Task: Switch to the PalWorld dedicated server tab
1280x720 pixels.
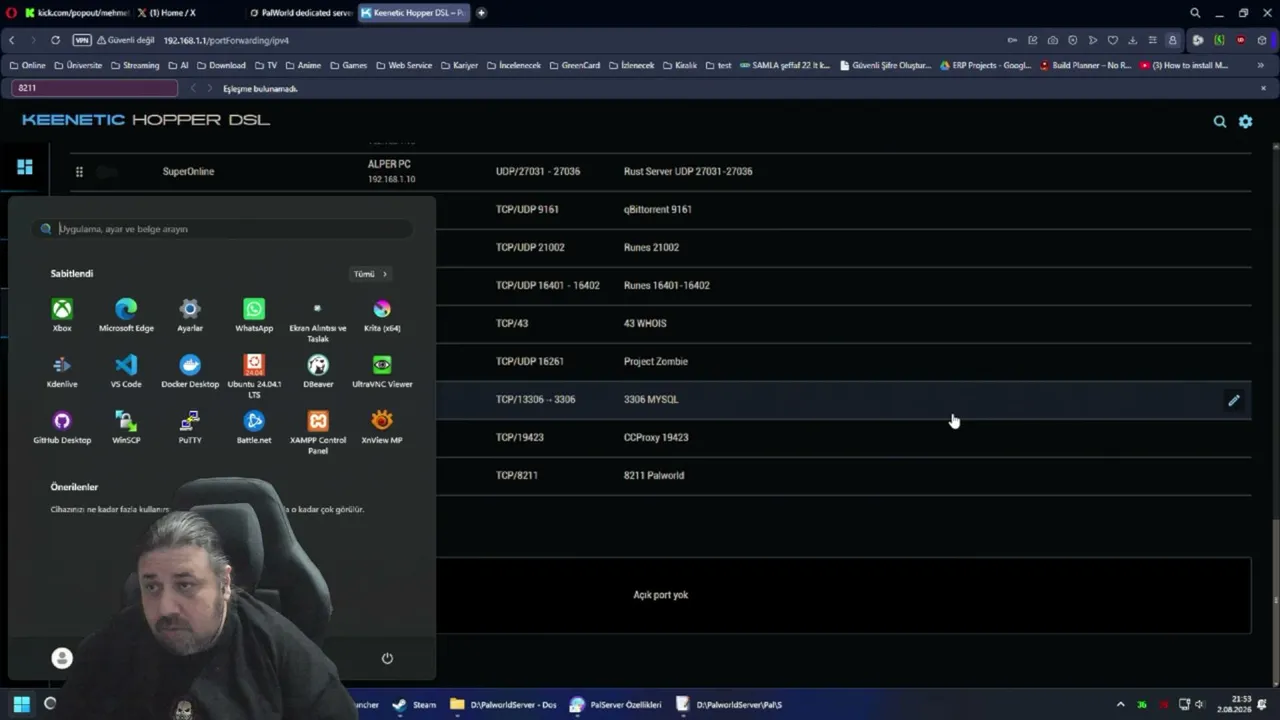Action: pos(299,13)
